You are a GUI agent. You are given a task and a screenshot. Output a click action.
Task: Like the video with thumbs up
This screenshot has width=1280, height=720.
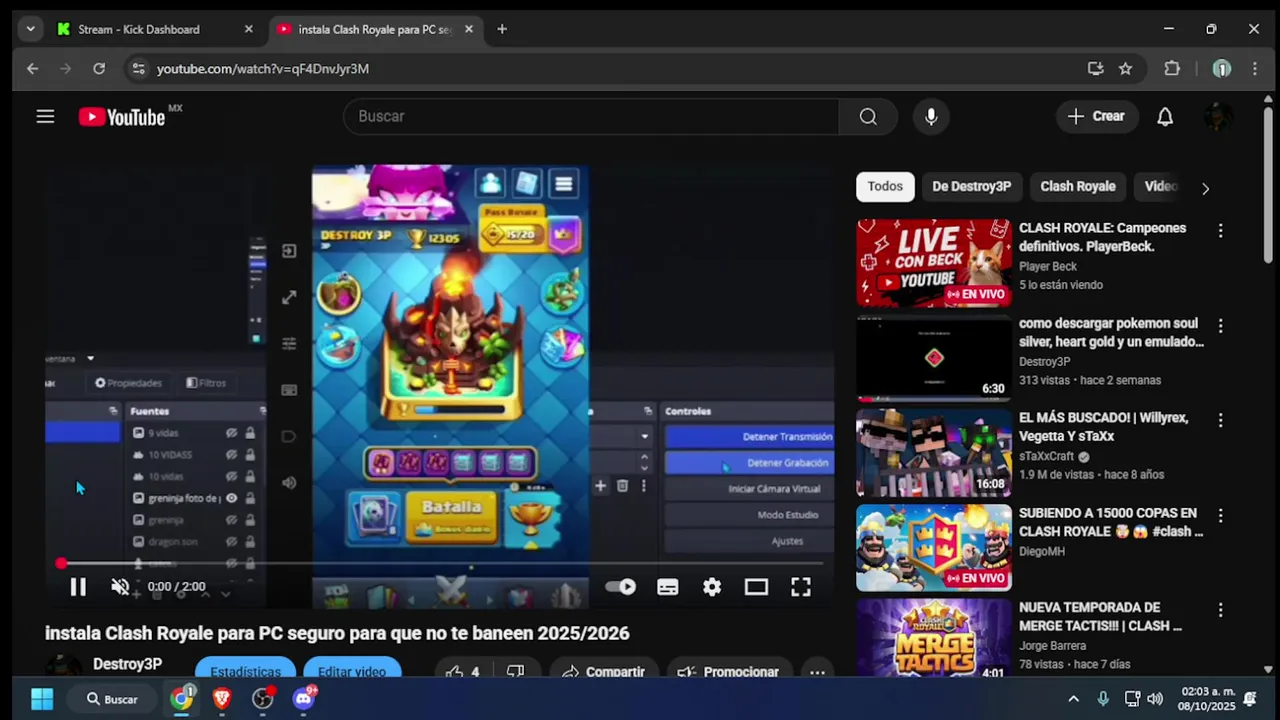[462, 672]
